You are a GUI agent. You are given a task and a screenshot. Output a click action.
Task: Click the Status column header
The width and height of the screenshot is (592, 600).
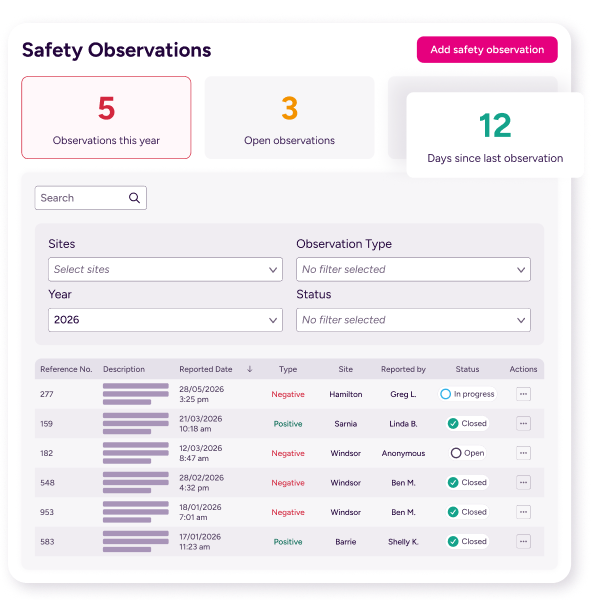(467, 369)
